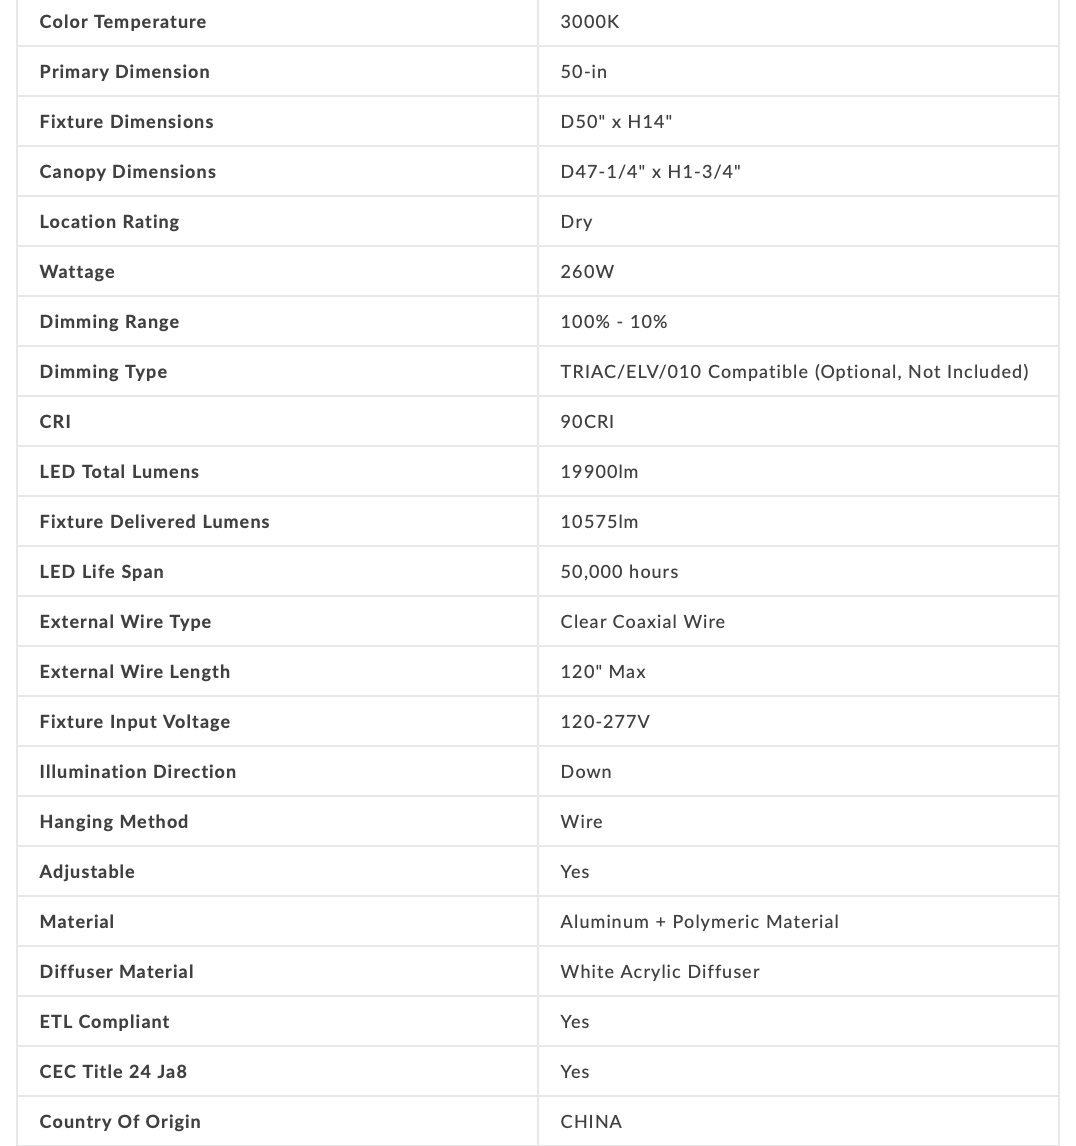Click the 260W wattage value
Screen dimensions: 1076x1146
pos(587,272)
